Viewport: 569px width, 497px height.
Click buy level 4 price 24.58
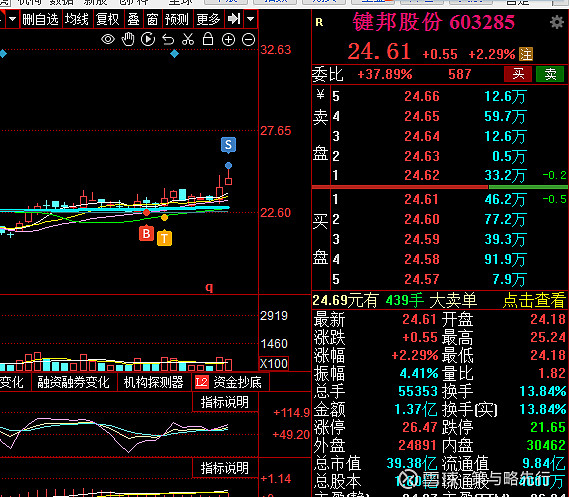[422, 259]
